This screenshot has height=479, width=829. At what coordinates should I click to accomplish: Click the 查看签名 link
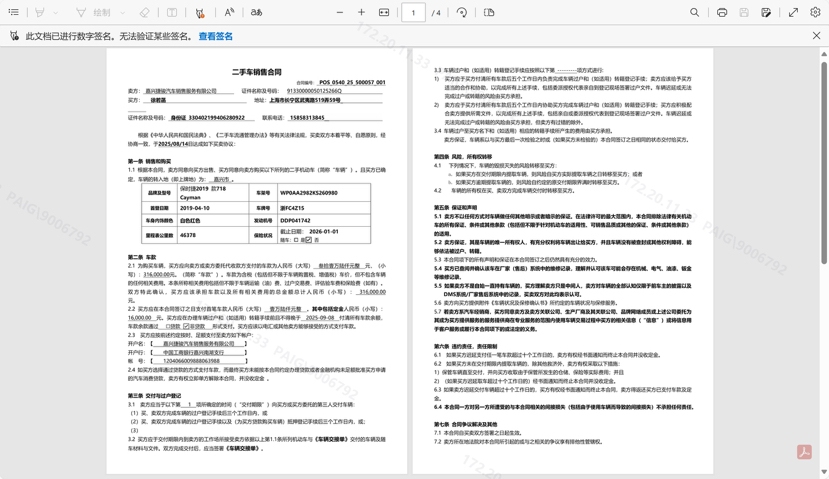pos(215,36)
